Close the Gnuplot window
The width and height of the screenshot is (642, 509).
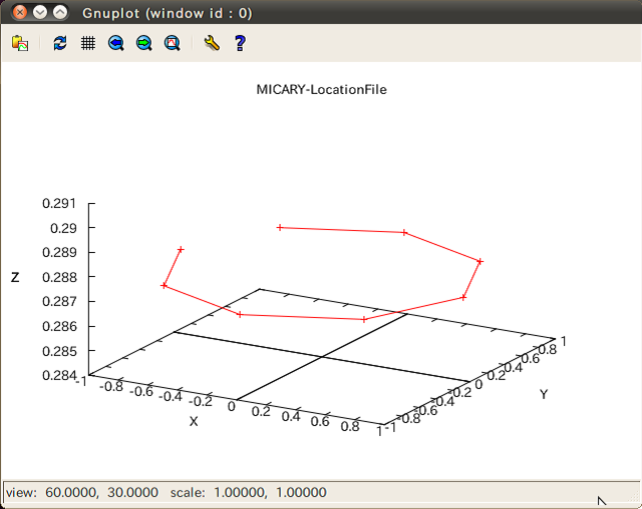(19, 12)
